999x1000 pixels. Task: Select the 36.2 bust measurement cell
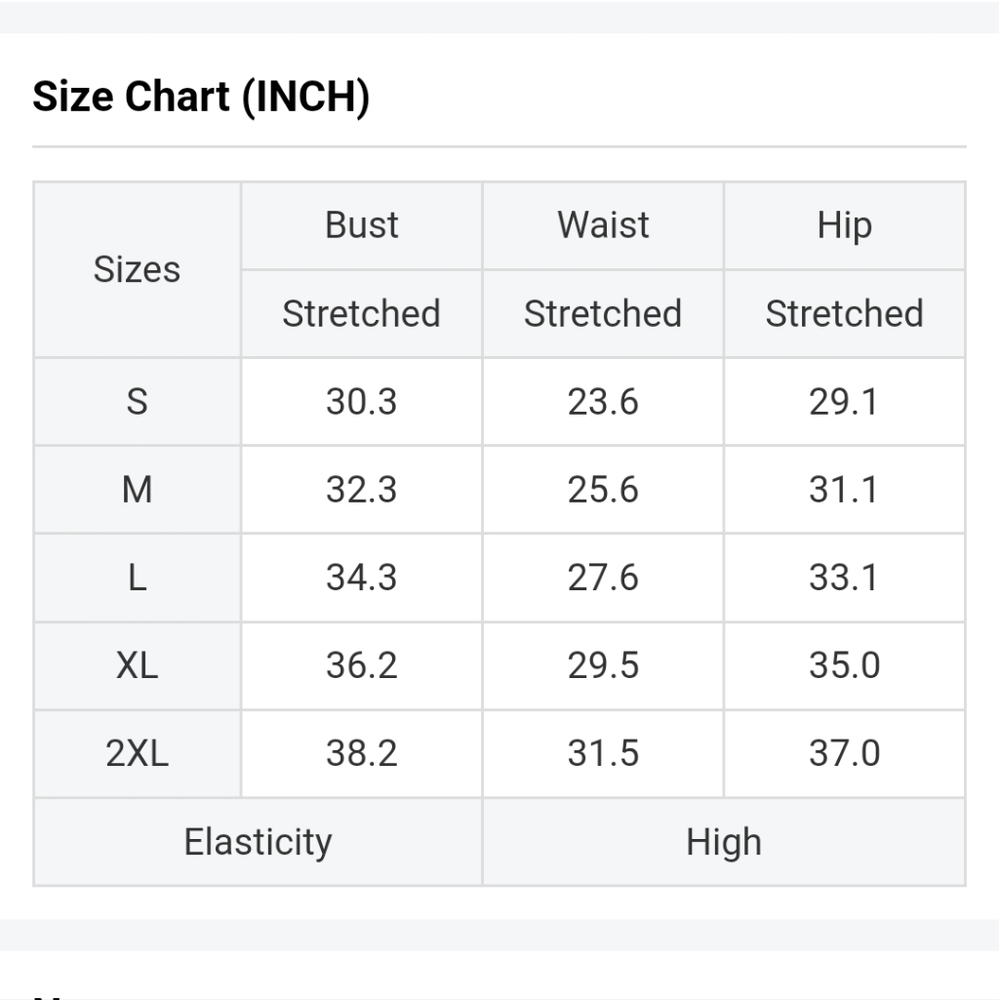pyautogui.click(x=361, y=665)
